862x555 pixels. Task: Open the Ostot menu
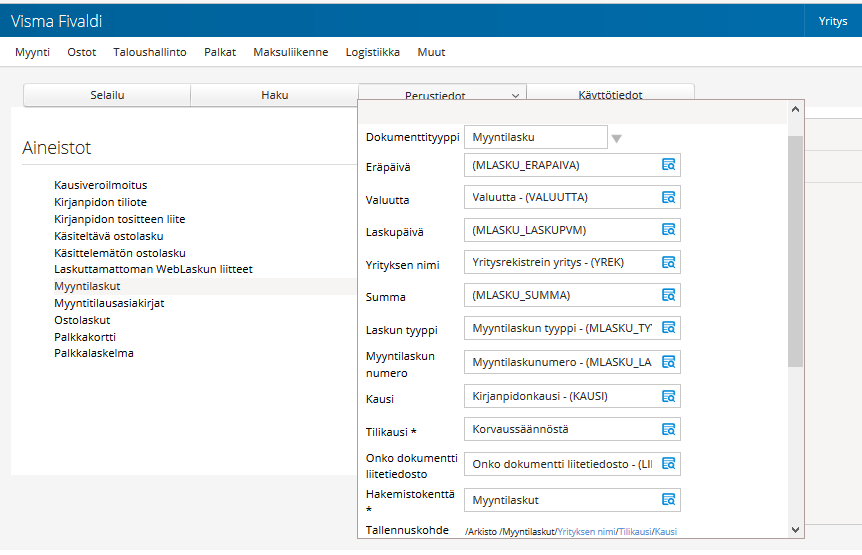click(x=81, y=52)
